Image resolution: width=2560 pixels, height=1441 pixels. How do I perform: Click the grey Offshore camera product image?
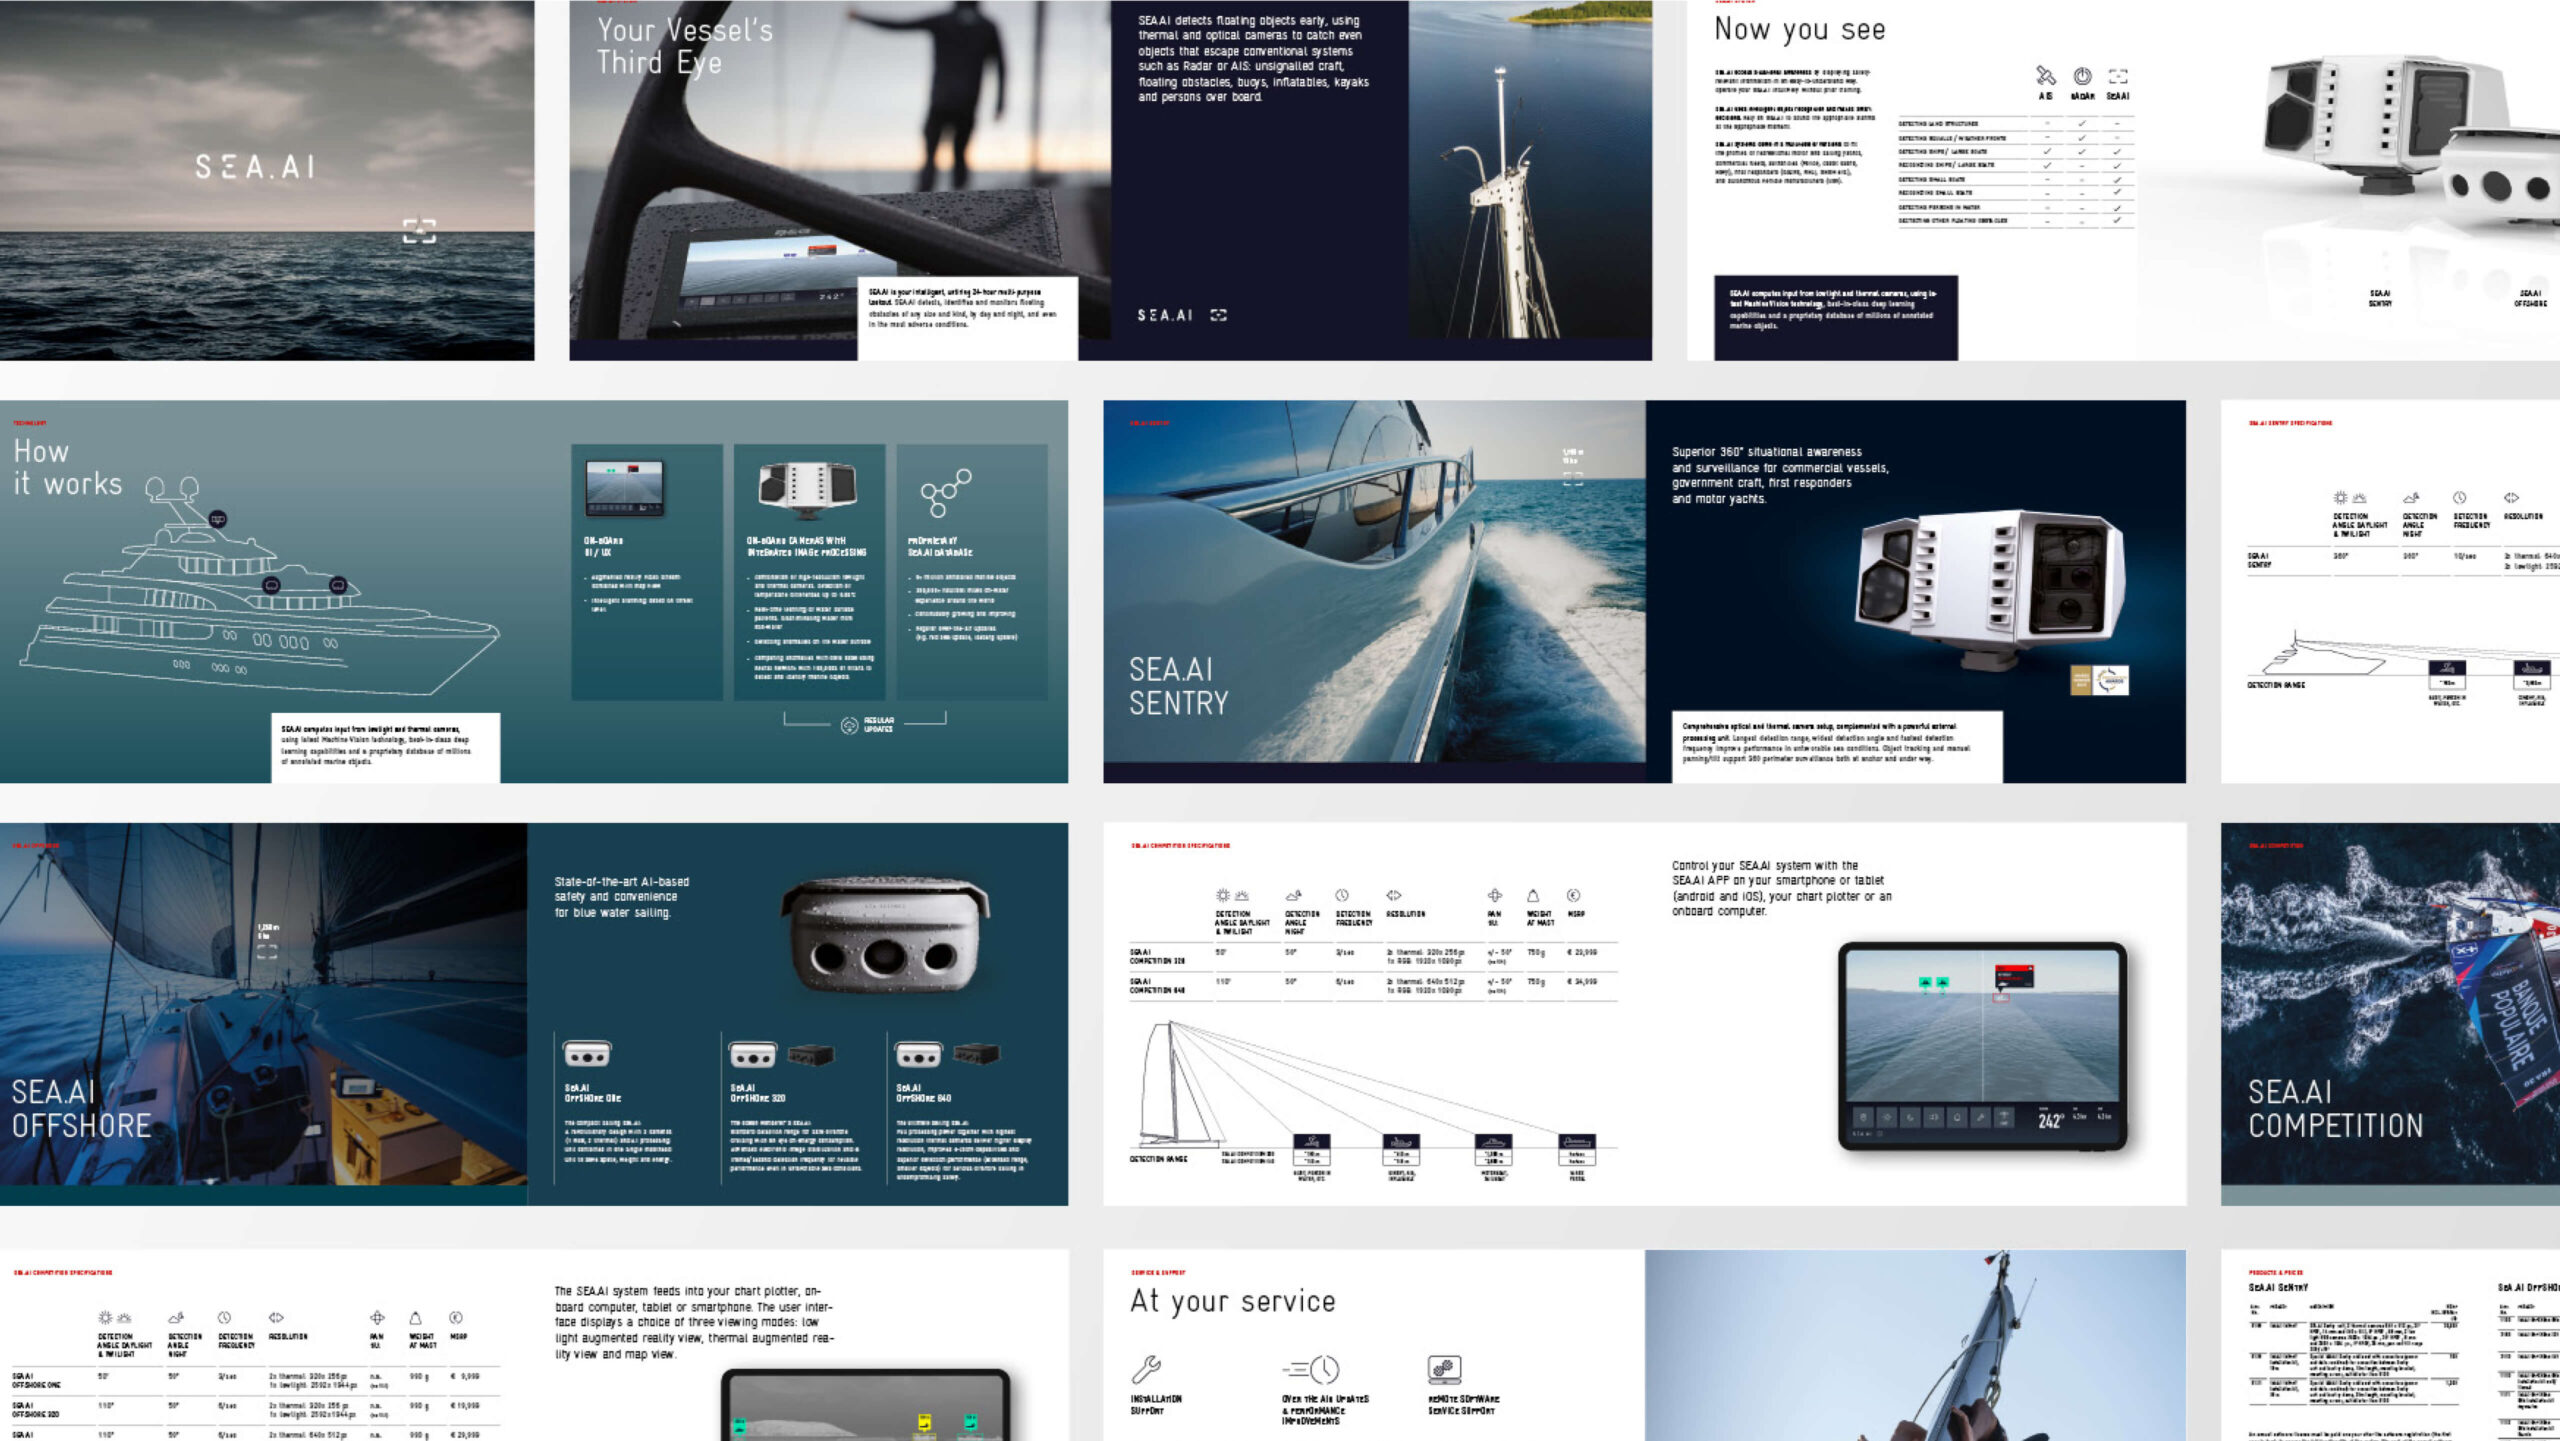tap(885, 935)
